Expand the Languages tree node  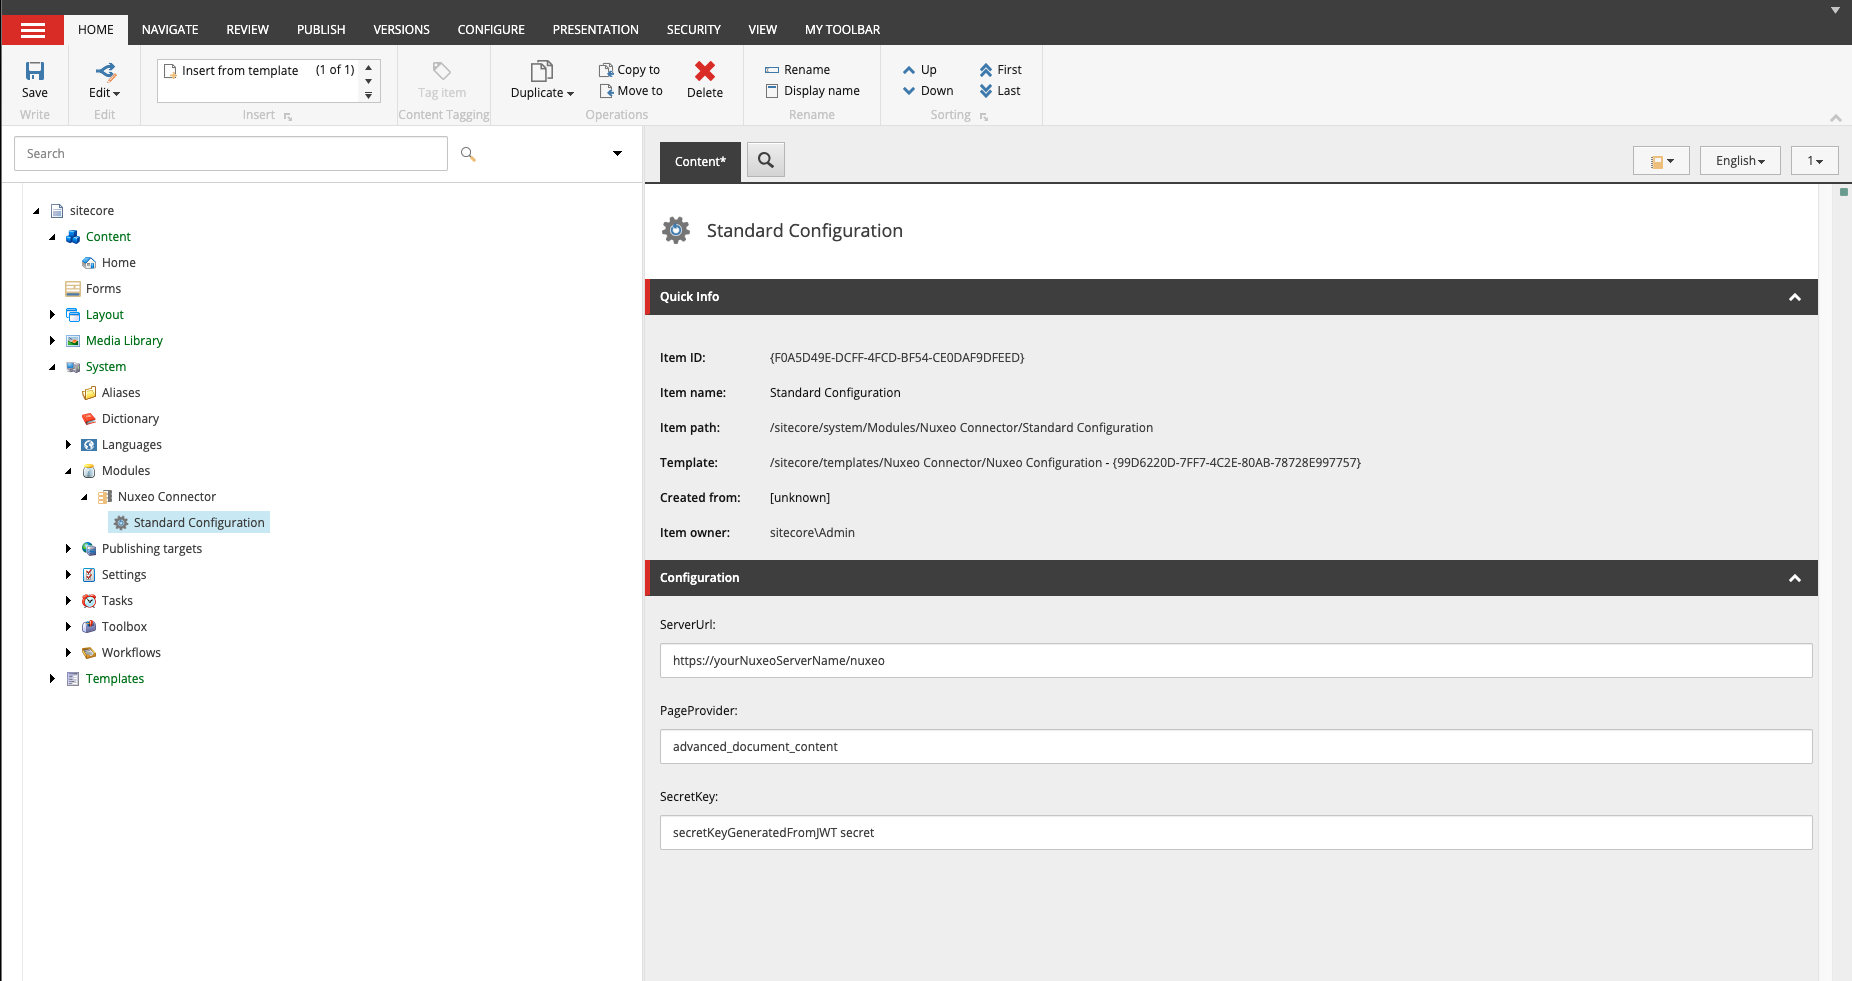click(68, 445)
